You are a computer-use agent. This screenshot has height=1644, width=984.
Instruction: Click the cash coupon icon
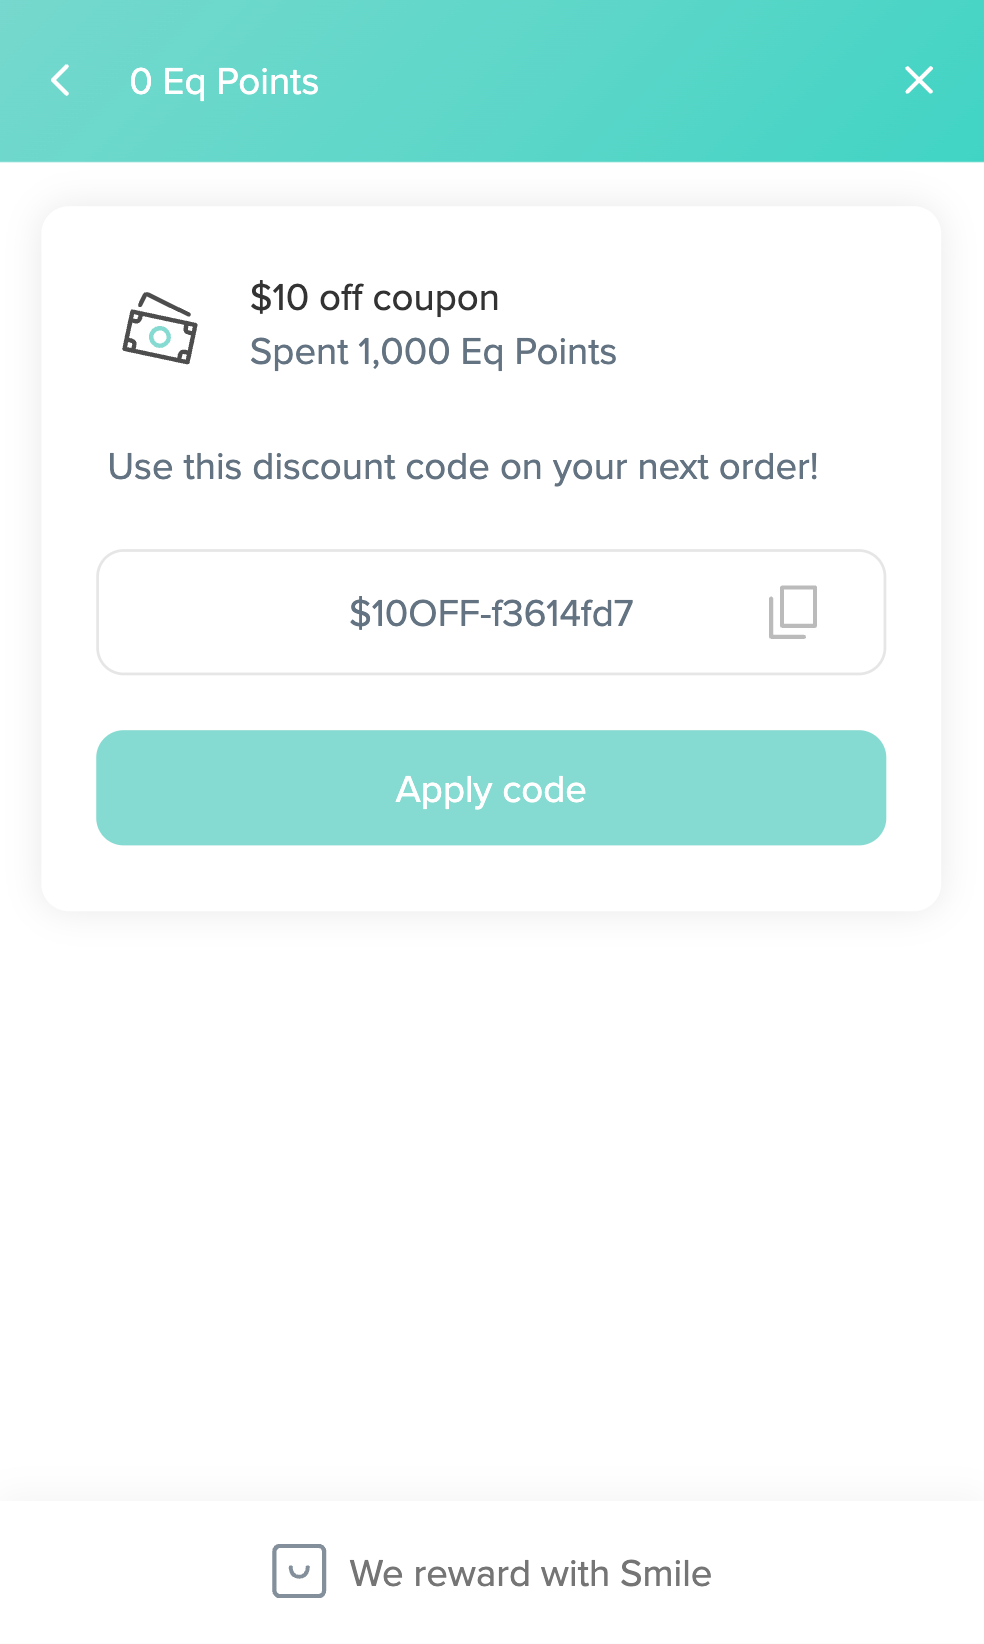tap(160, 328)
